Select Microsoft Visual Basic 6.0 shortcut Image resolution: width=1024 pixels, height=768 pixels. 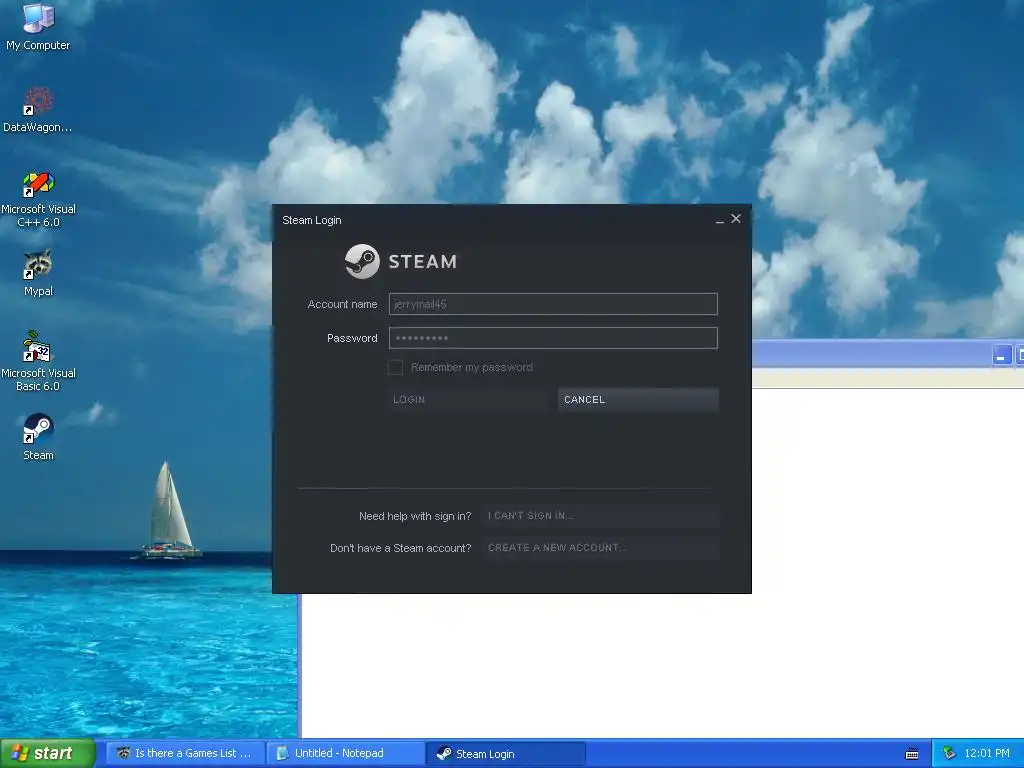coord(38,361)
